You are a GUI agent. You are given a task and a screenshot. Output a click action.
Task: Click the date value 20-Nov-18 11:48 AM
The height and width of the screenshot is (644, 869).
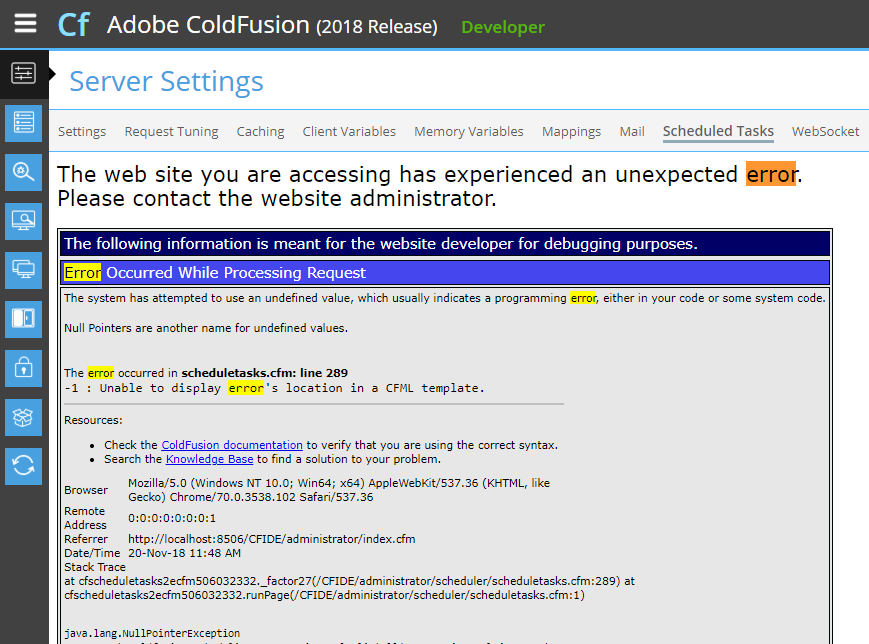tap(184, 553)
